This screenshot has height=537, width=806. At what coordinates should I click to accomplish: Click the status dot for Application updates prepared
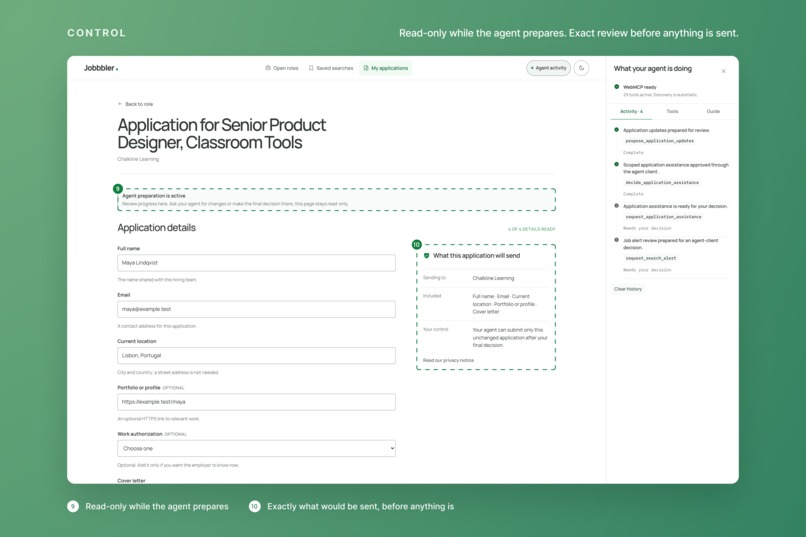pyautogui.click(x=616, y=130)
